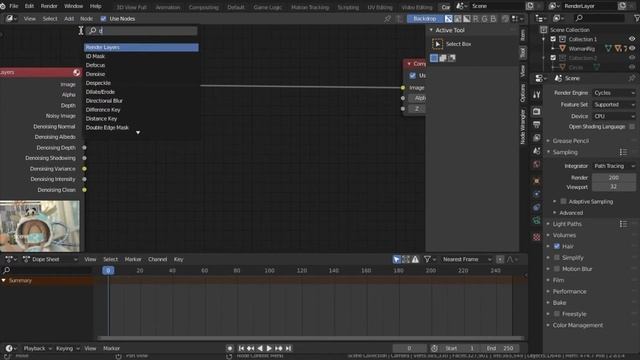640x360 pixels.
Task: Open the Dope Sheet mode dropdown
Action: tap(50, 259)
